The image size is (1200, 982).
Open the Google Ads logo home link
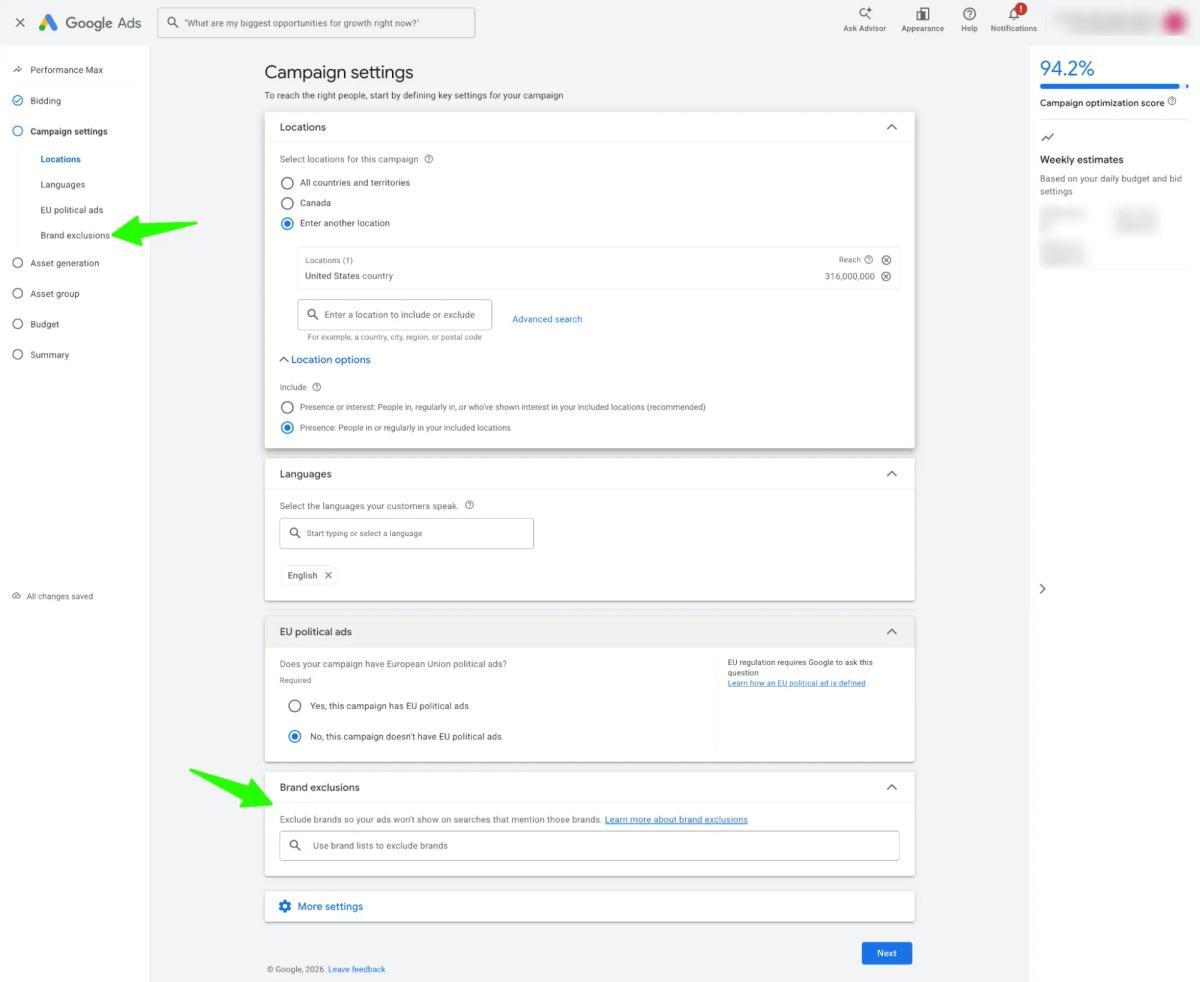click(x=90, y=22)
